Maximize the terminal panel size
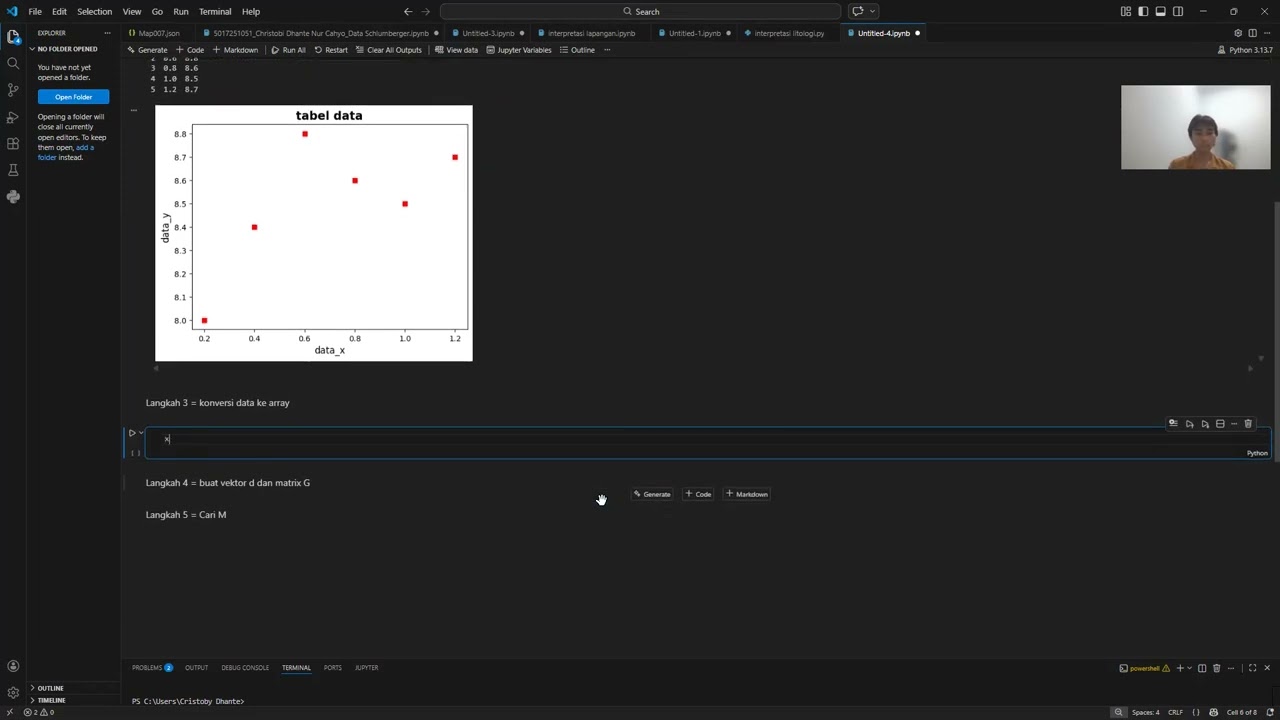The height and width of the screenshot is (720, 1280). coord(1252,668)
